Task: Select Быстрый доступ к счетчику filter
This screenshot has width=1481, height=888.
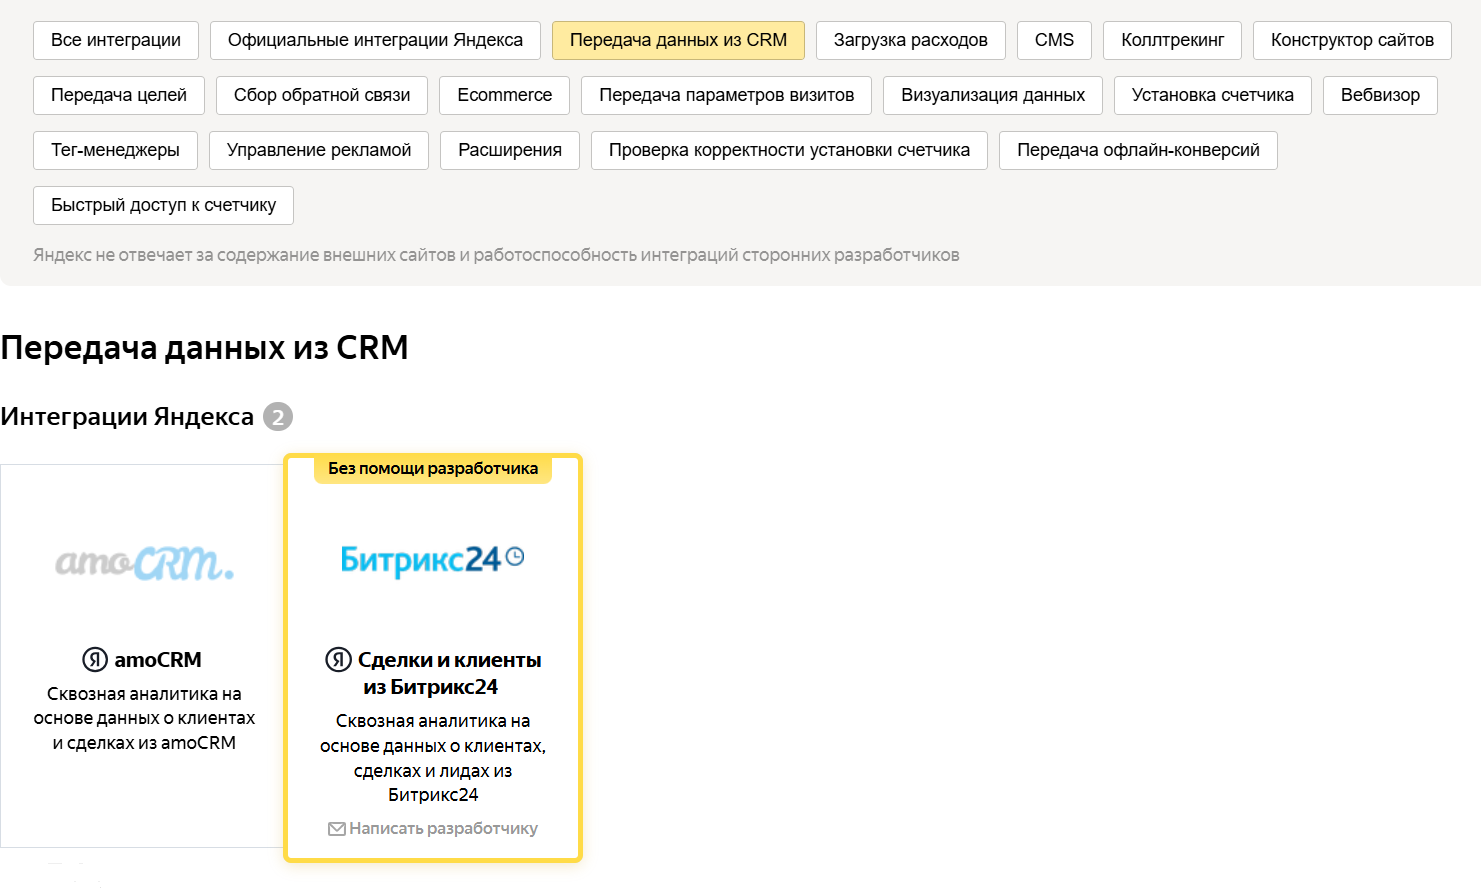Action: click(163, 205)
